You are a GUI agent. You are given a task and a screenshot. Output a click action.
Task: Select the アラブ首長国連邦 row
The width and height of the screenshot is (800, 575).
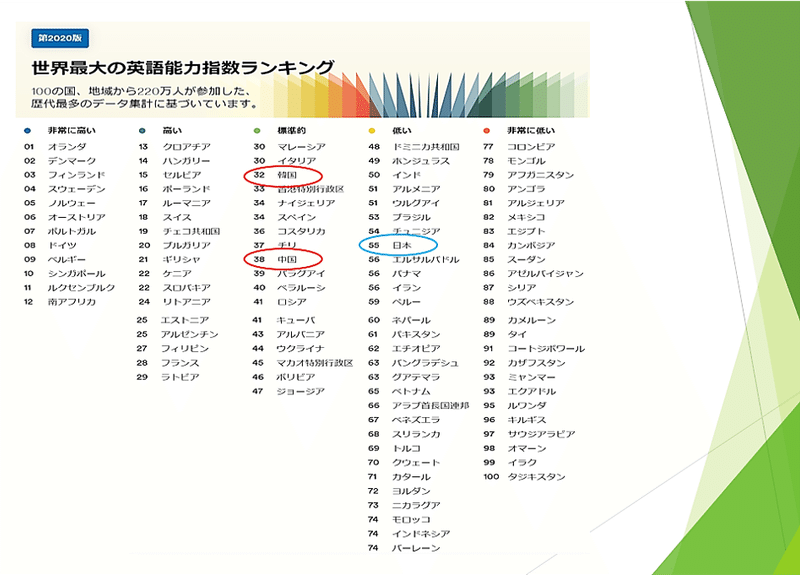[x=418, y=406]
